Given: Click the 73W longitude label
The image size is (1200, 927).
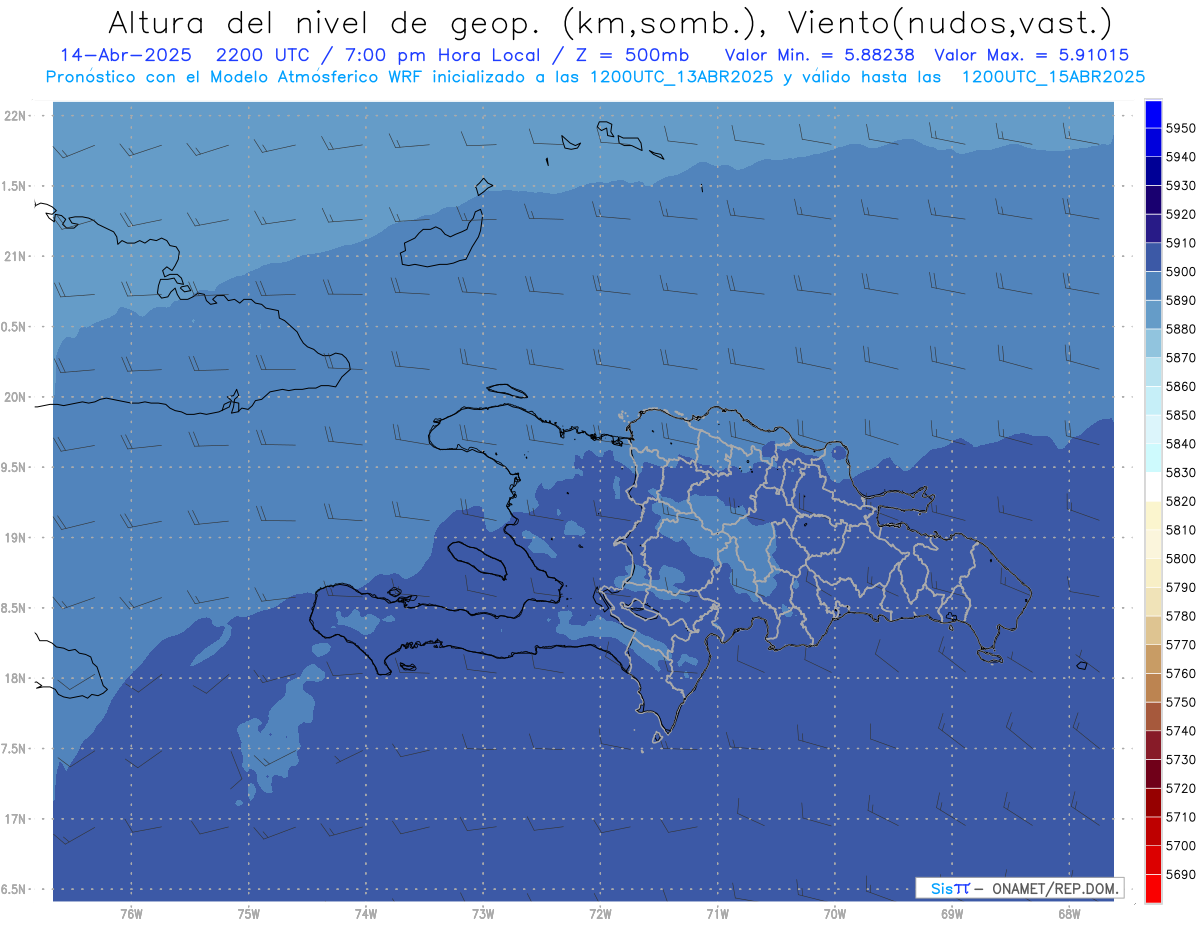Looking at the screenshot, I should pyautogui.click(x=483, y=914).
